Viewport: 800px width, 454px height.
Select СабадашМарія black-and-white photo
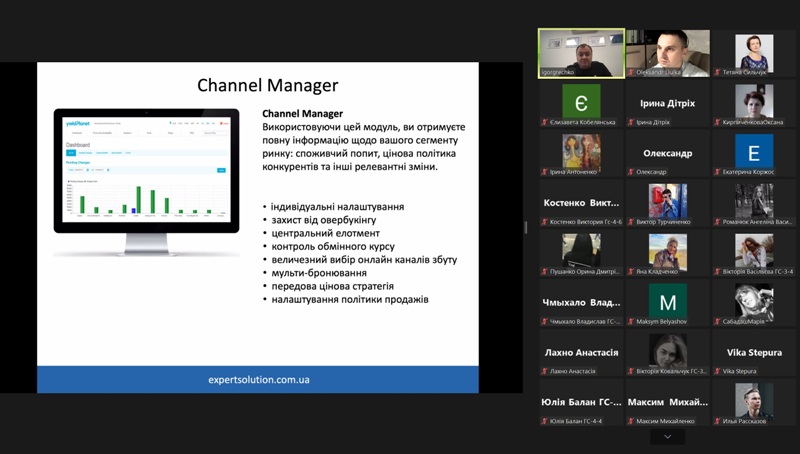click(x=754, y=302)
